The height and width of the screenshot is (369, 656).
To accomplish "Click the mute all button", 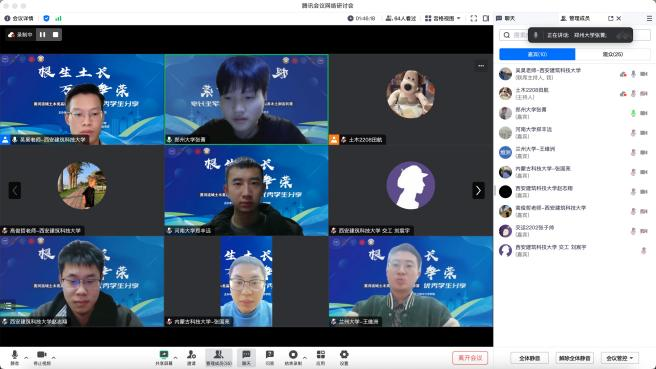I will click(x=530, y=358).
